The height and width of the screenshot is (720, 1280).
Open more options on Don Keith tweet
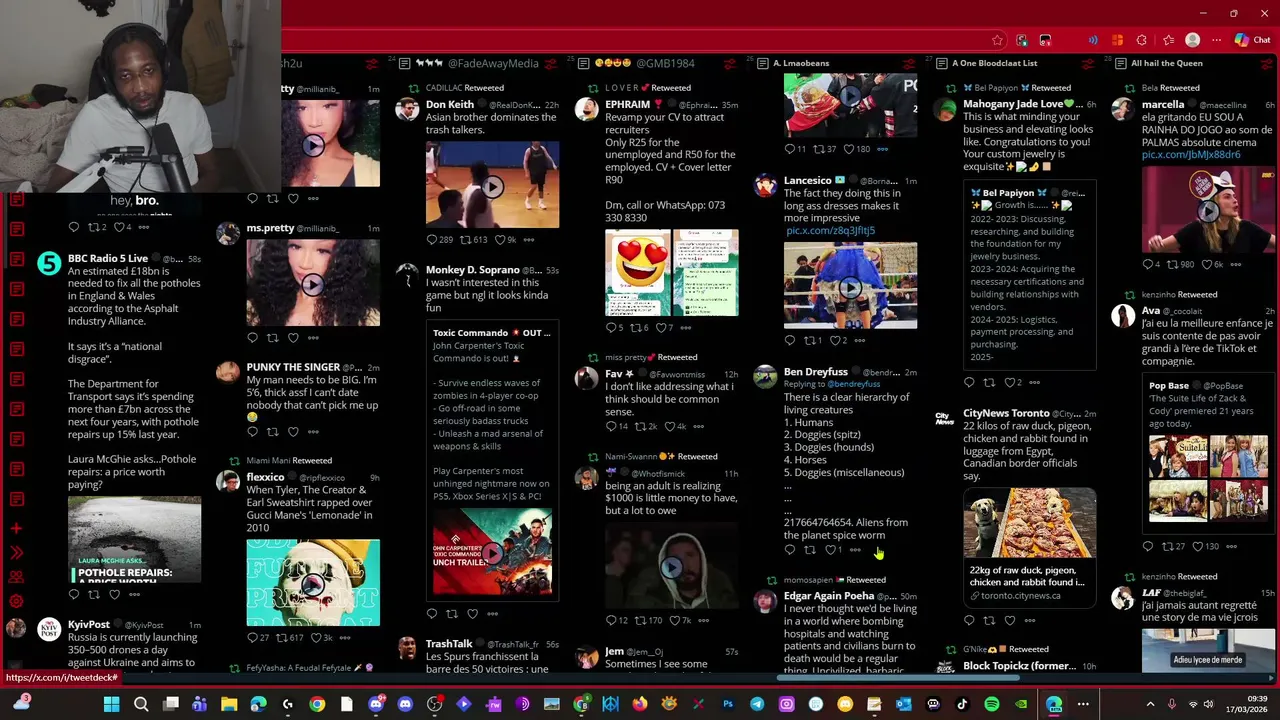(x=529, y=240)
